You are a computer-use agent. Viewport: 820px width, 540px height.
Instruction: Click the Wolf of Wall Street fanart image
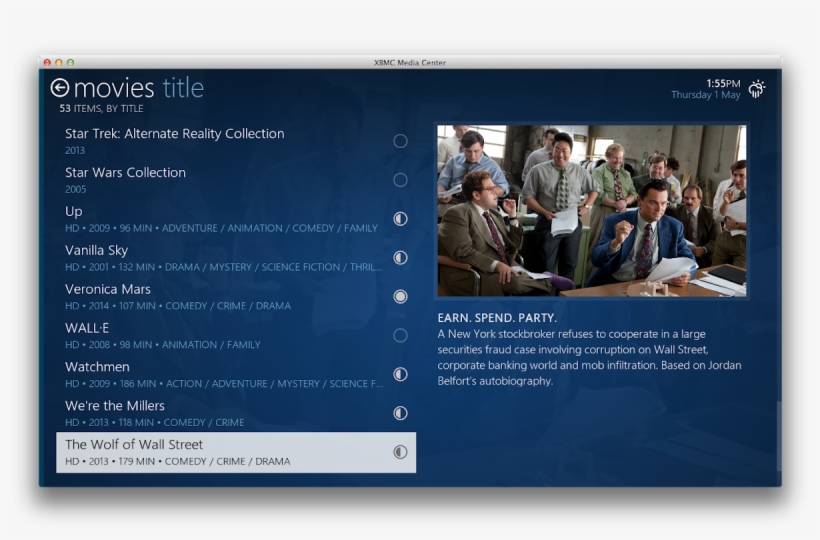pos(591,211)
